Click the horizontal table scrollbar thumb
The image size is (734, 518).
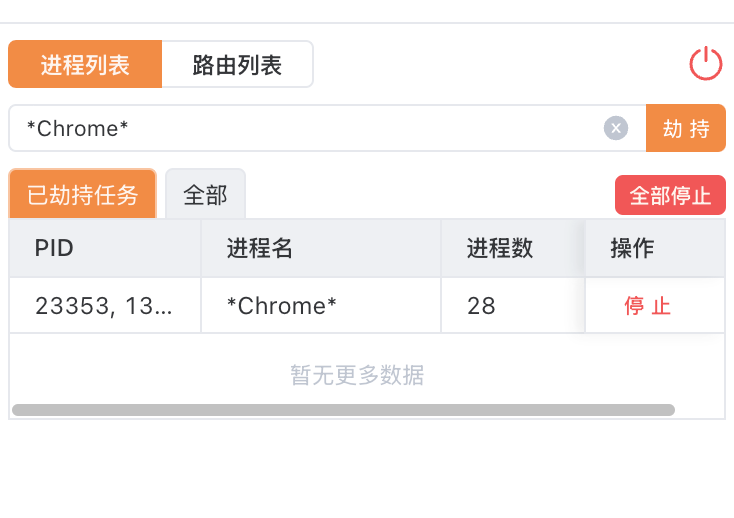click(x=343, y=410)
